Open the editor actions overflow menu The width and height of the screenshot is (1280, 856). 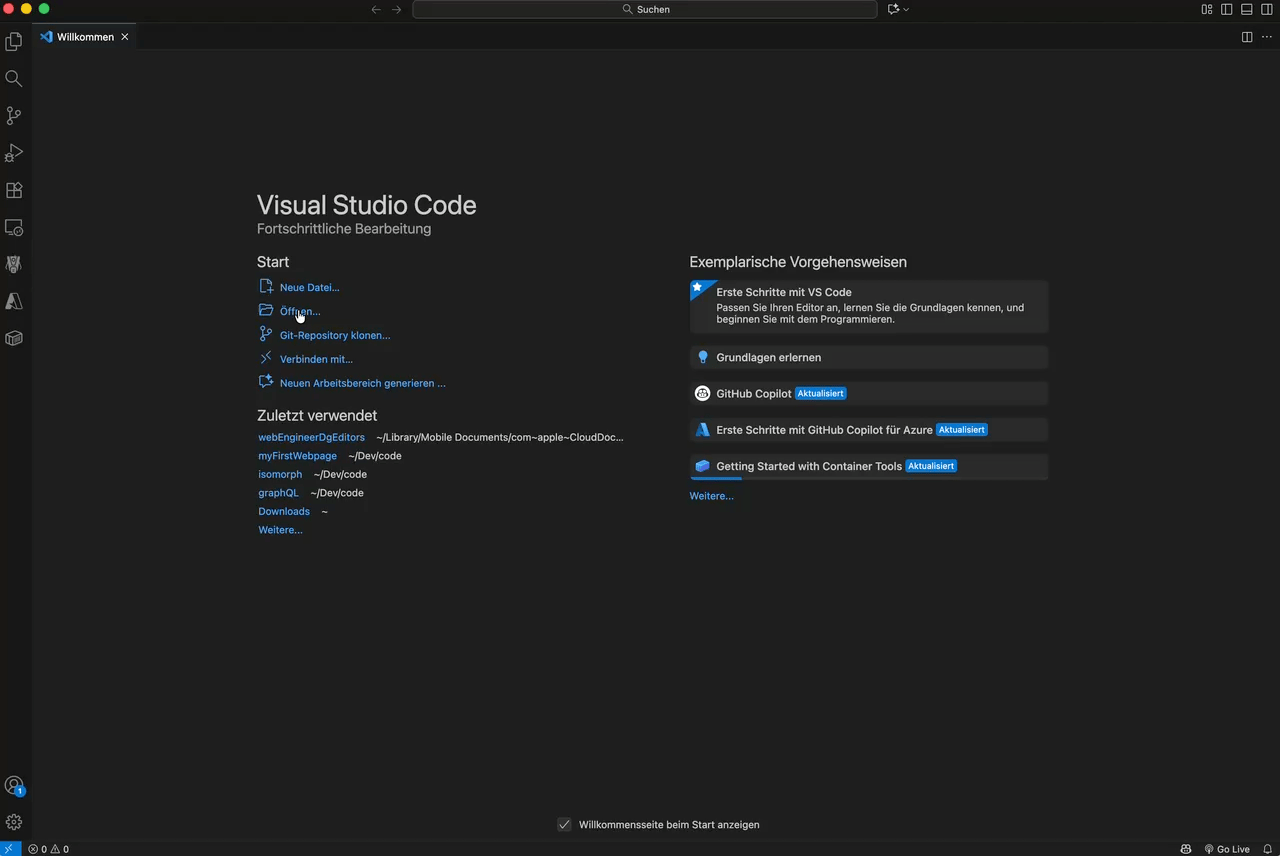1267,36
